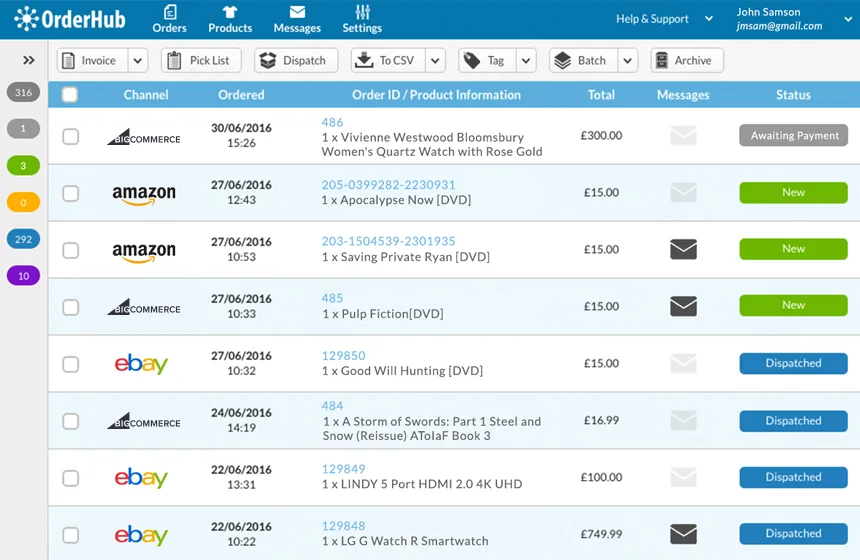The image size is (860, 560).
Task: Click eBay logo on LG G Watch row
Action: tap(141, 535)
